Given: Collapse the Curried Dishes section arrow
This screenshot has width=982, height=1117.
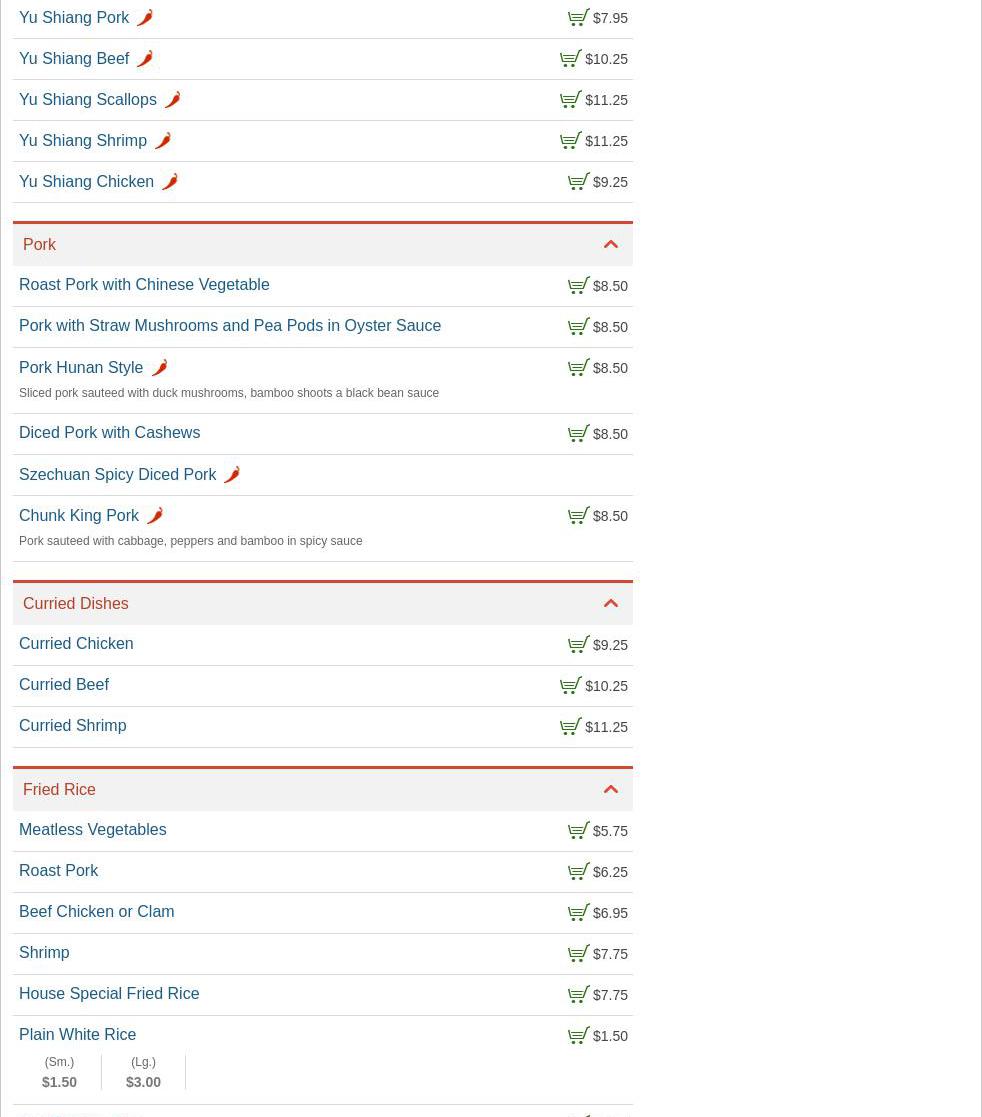Looking at the screenshot, I should coord(611,604).
